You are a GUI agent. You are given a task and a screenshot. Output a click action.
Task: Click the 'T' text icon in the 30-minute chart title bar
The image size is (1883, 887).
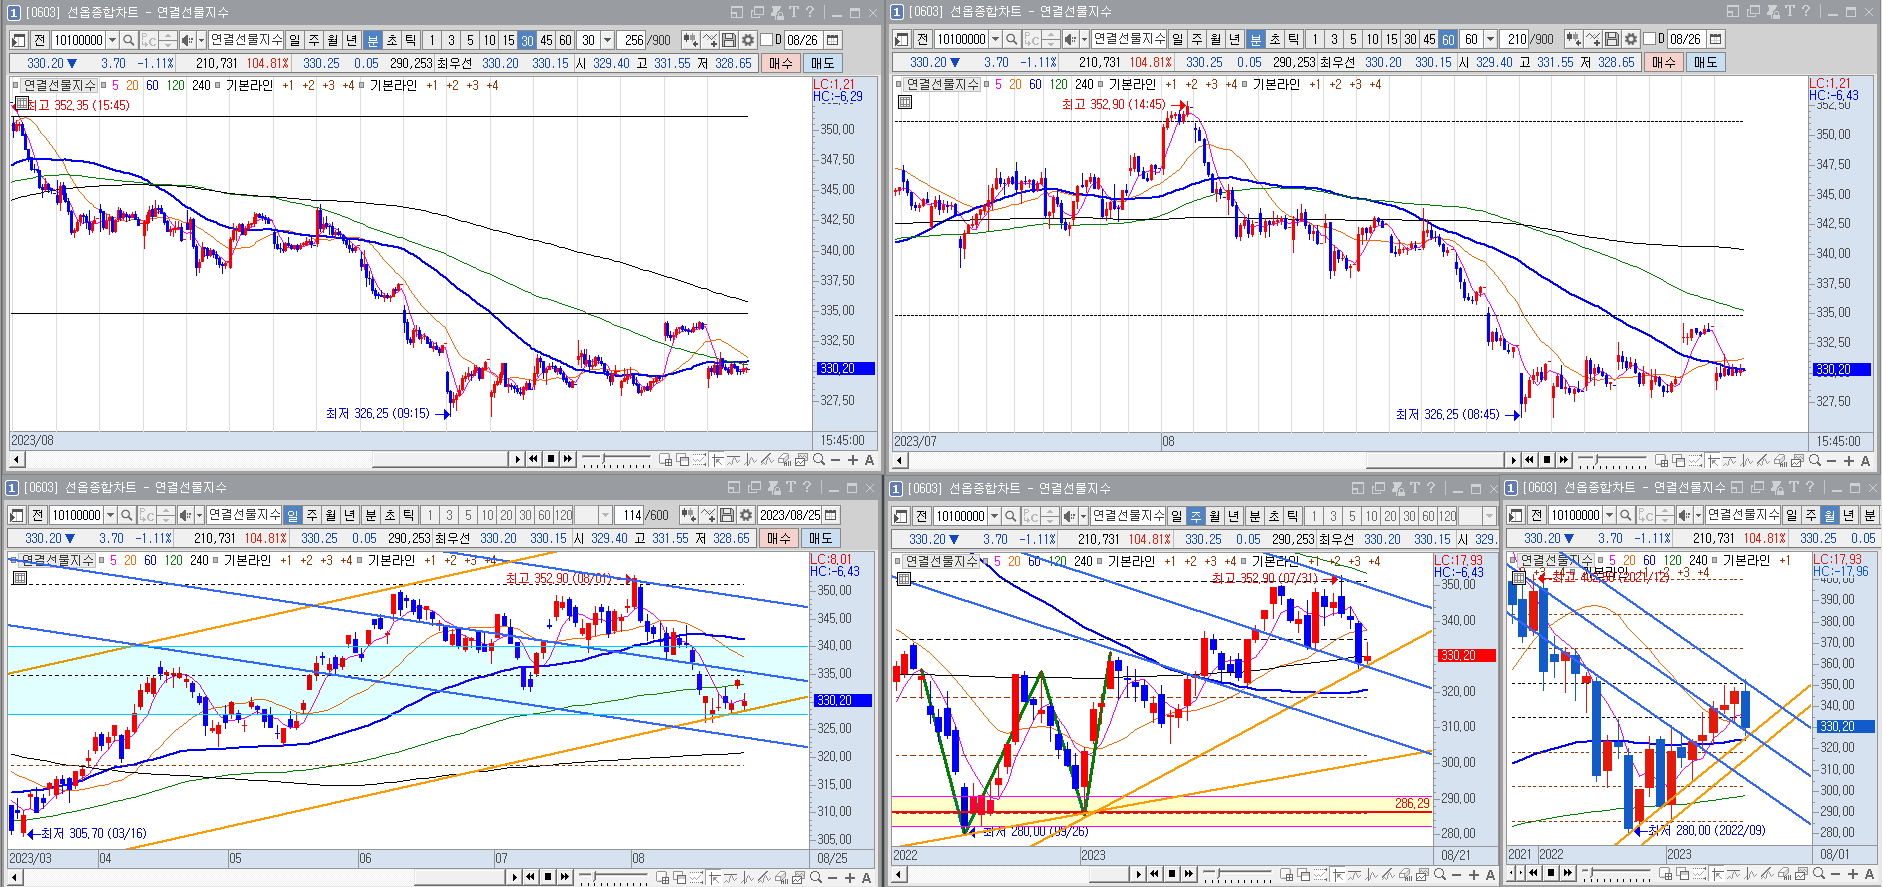click(793, 12)
